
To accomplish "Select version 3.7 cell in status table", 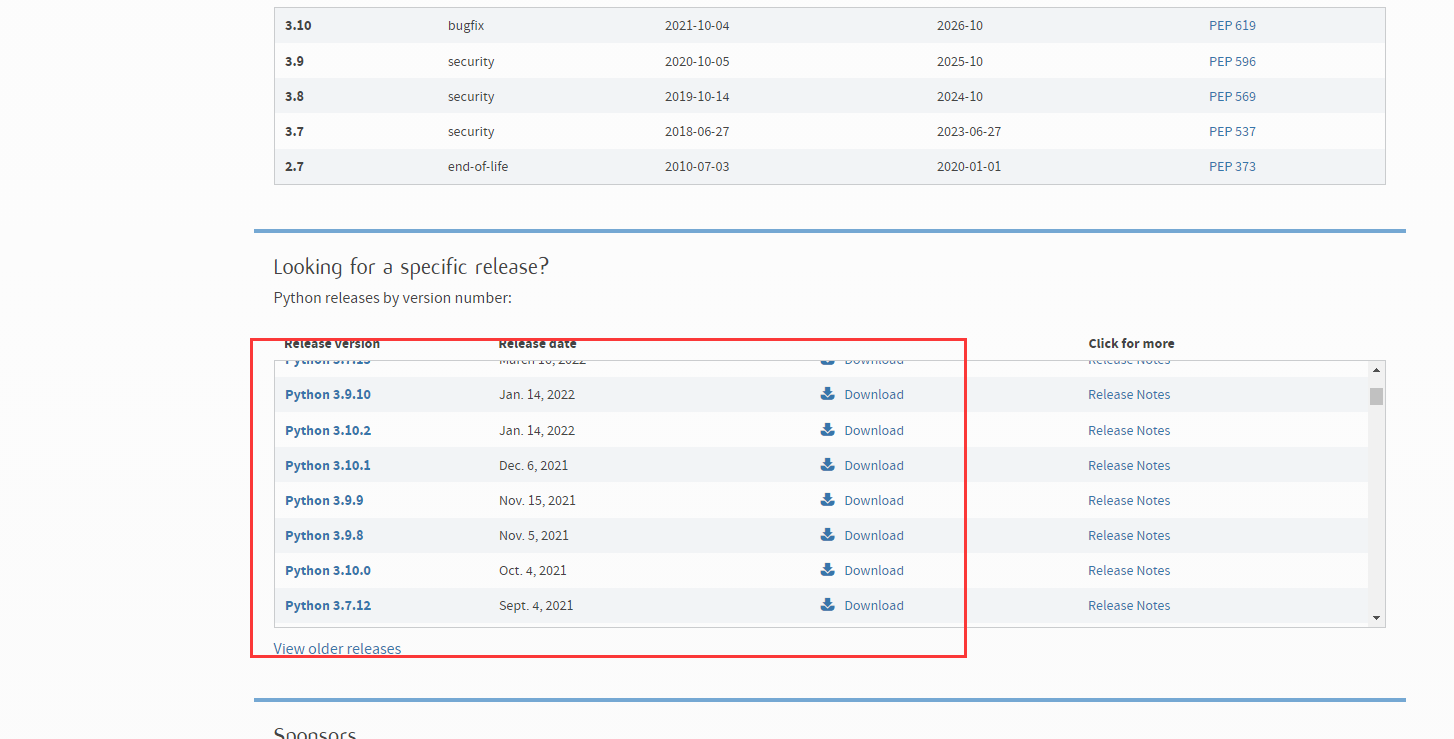I will click(294, 132).
